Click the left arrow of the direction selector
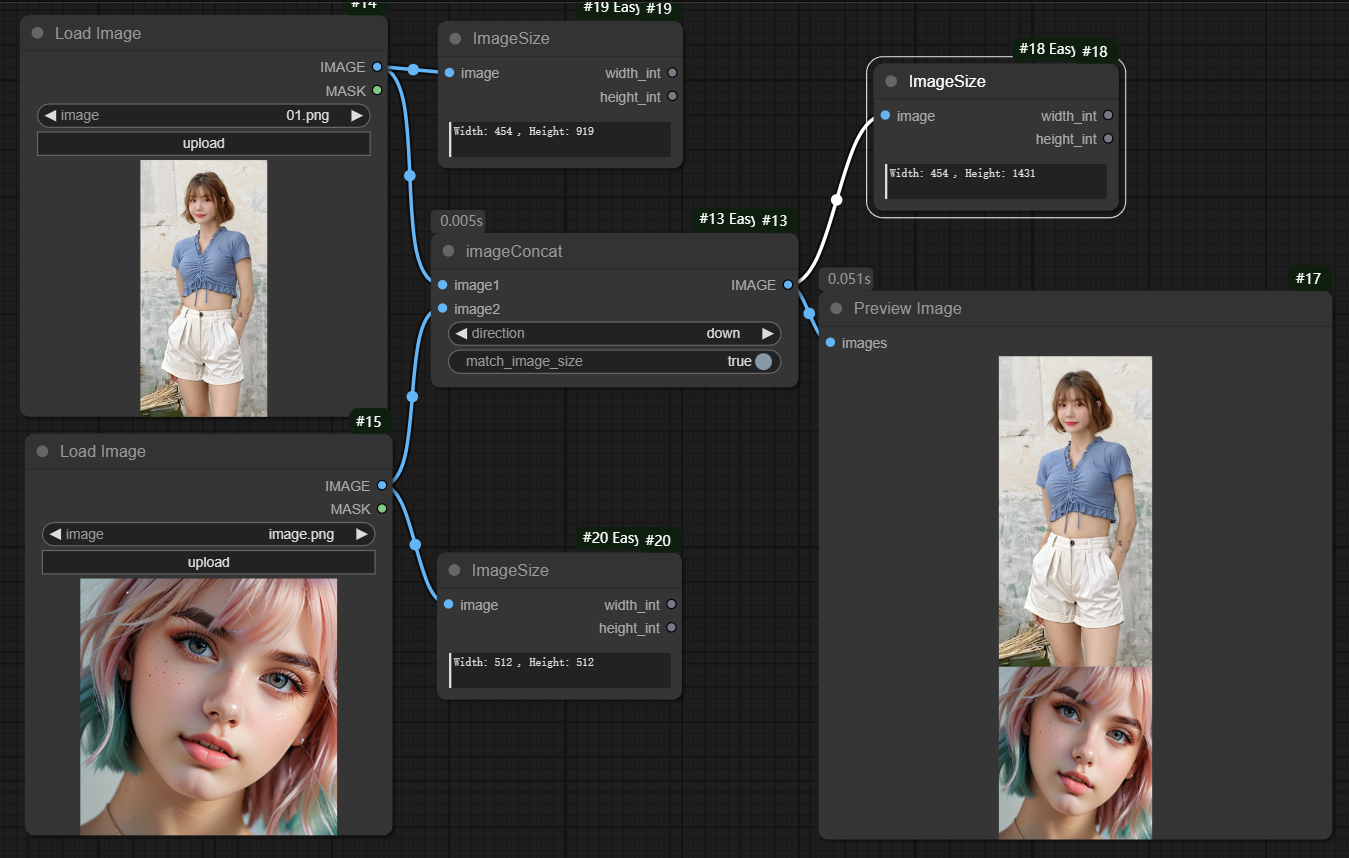This screenshot has height=858, width=1349. tap(461, 333)
